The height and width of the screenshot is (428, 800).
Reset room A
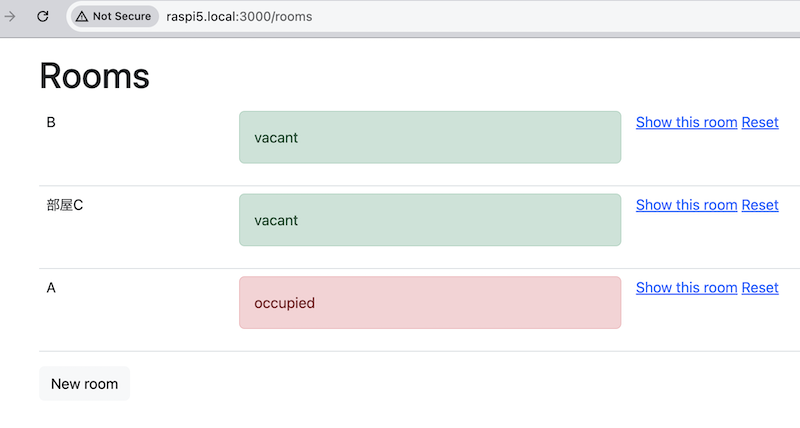click(x=759, y=288)
